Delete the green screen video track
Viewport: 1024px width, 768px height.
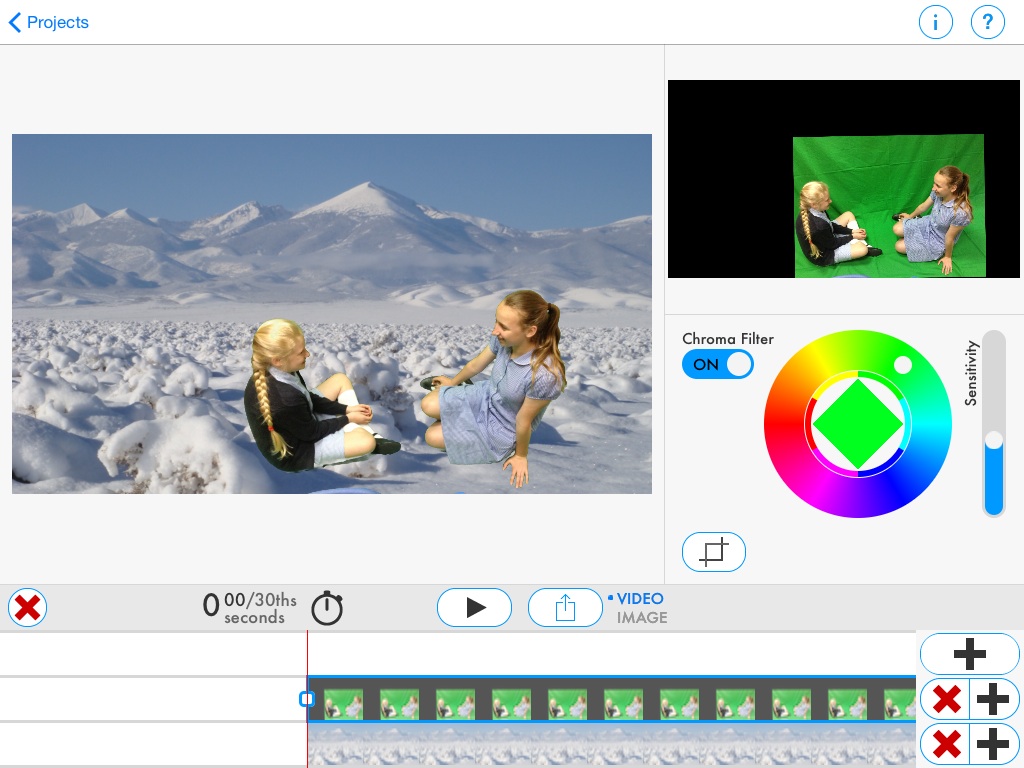[946, 699]
